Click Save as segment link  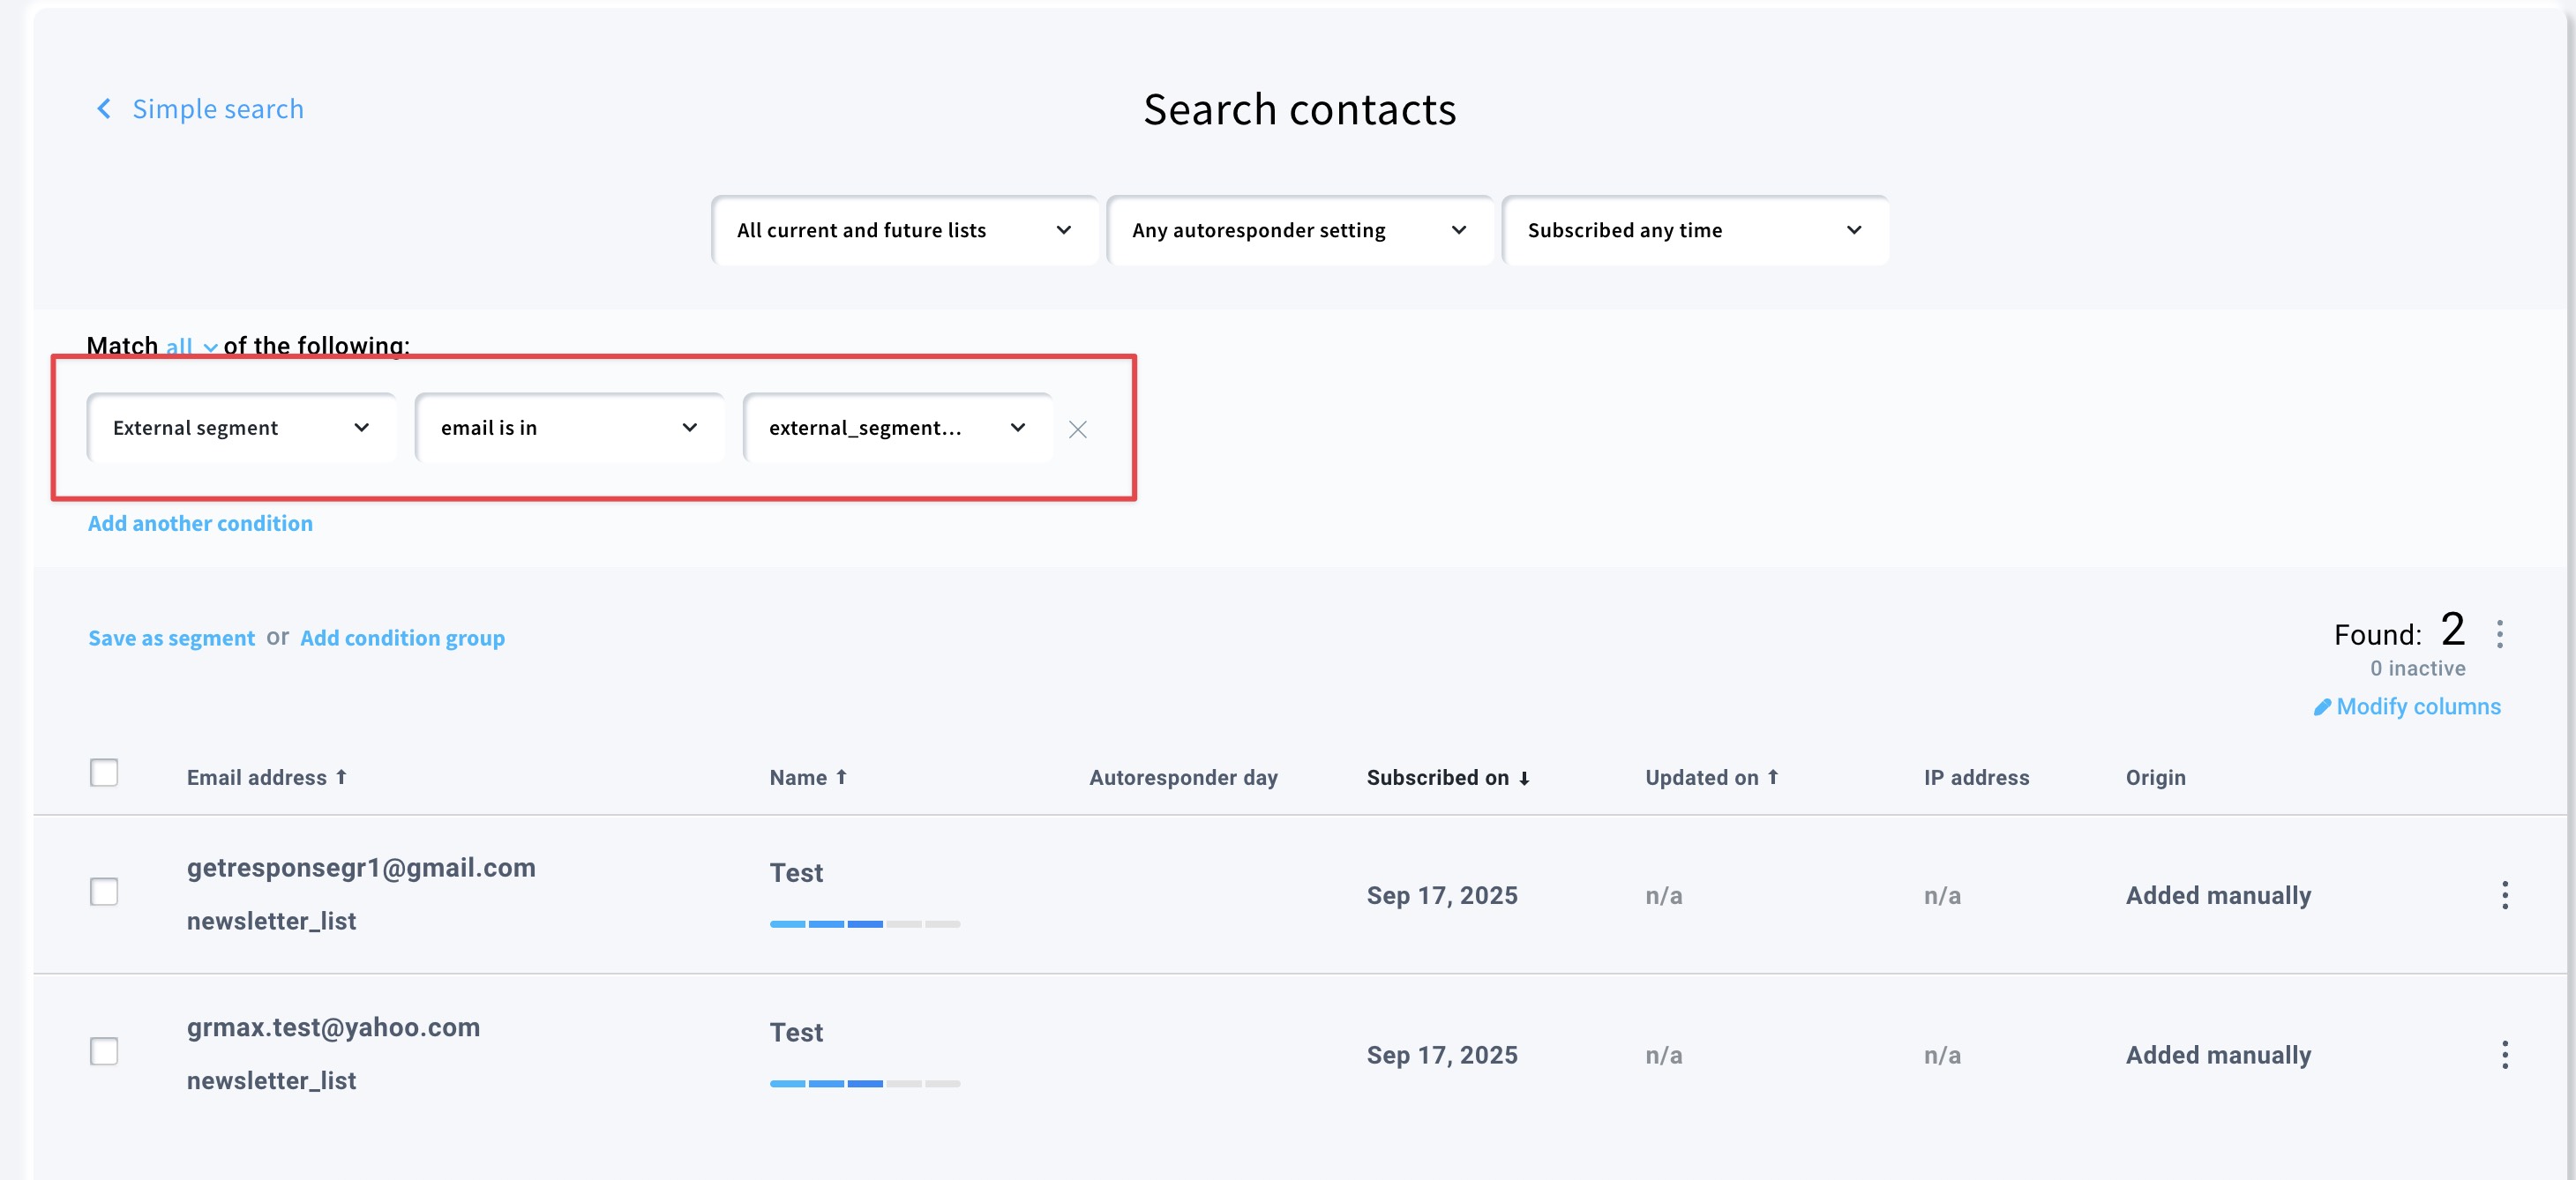[x=171, y=638]
